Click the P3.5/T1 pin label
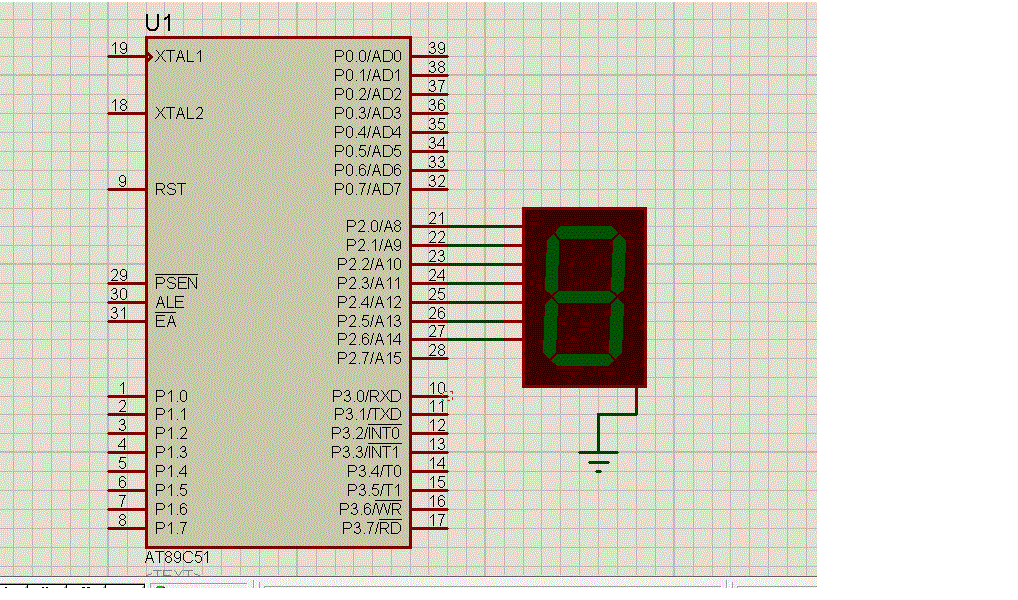Image resolution: width=1018 pixels, height=600 pixels. [374, 490]
